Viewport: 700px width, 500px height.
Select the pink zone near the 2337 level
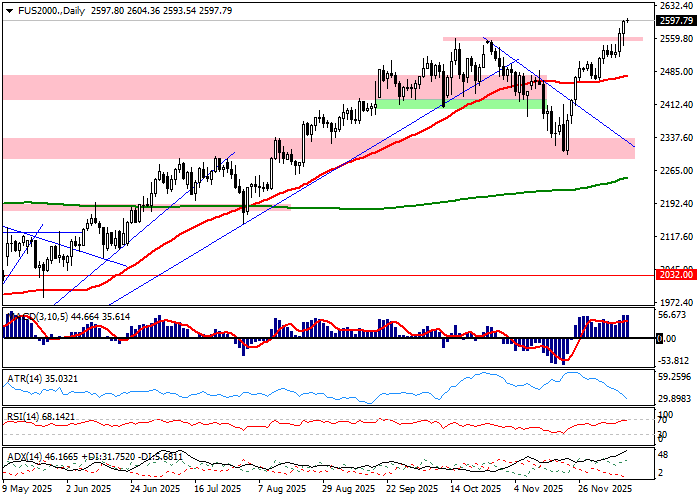[150, 148]
